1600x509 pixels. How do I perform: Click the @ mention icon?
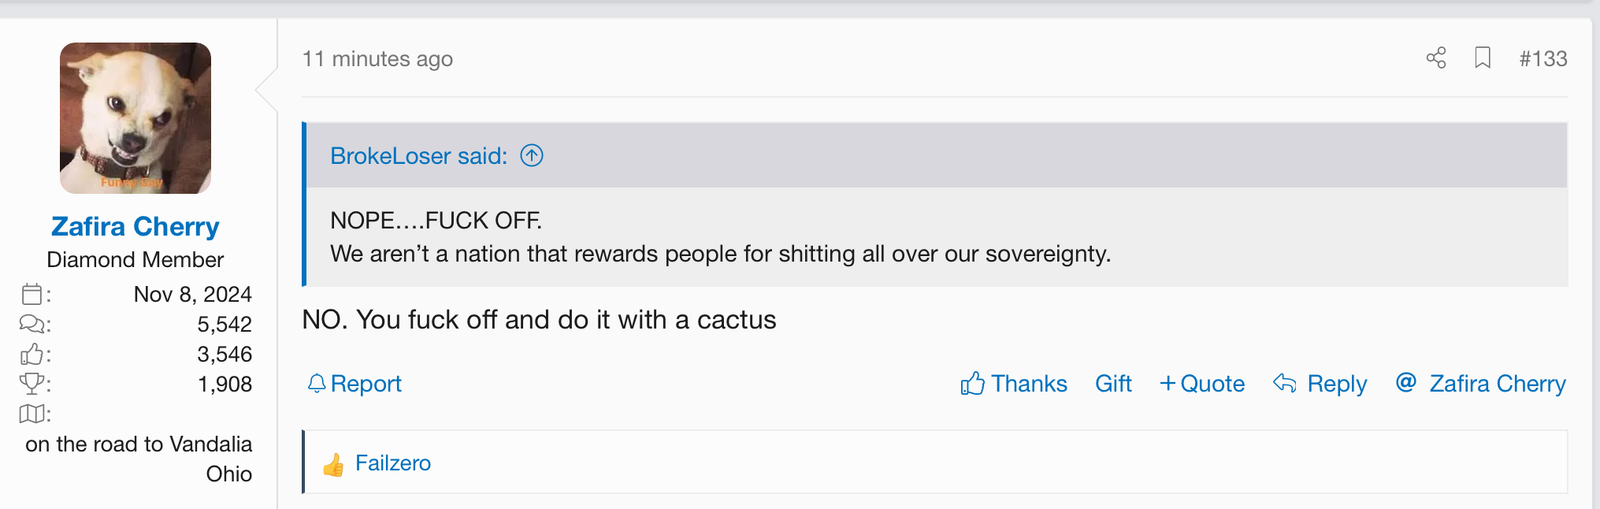click(x=1406, y=382)
